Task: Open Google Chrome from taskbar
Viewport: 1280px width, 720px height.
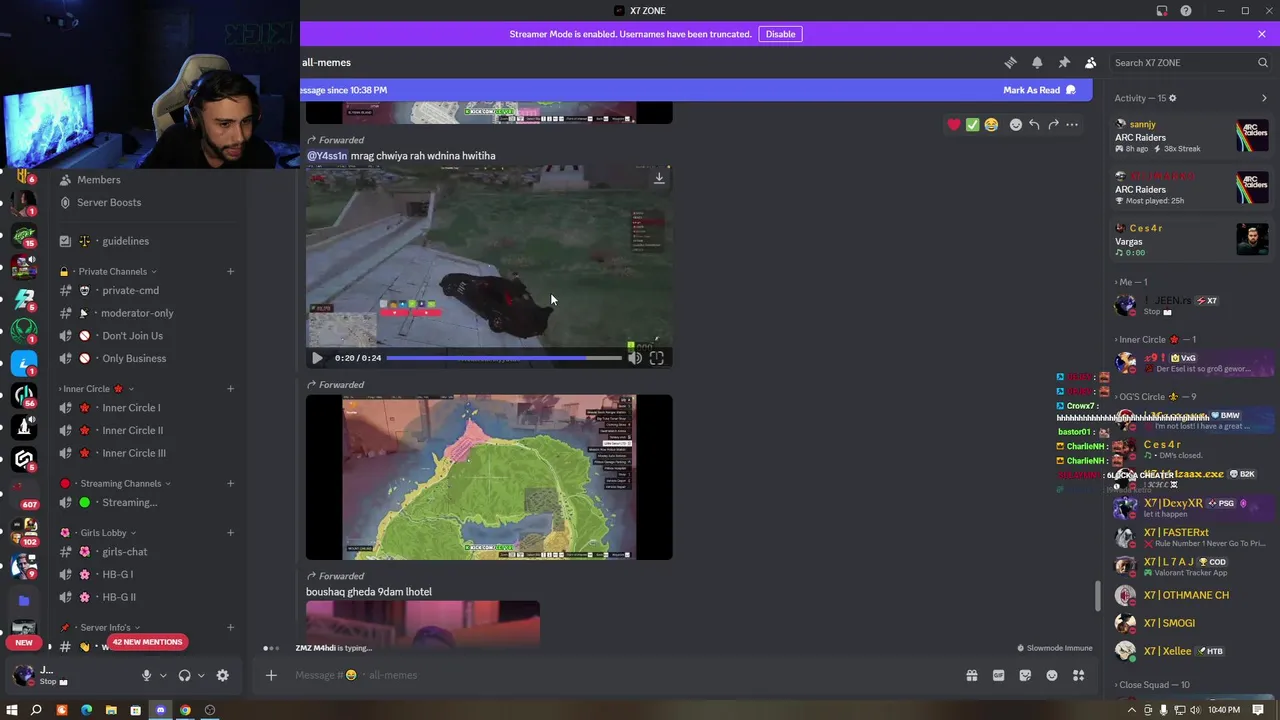Action: (185, 710)
